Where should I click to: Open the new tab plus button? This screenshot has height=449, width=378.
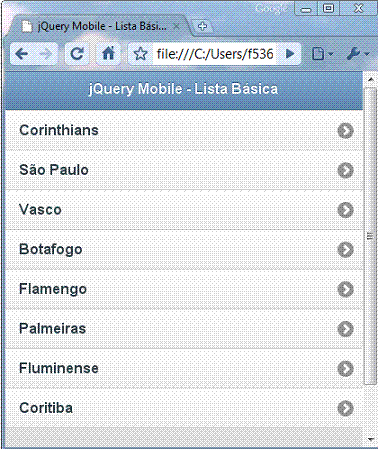[202, 26]
